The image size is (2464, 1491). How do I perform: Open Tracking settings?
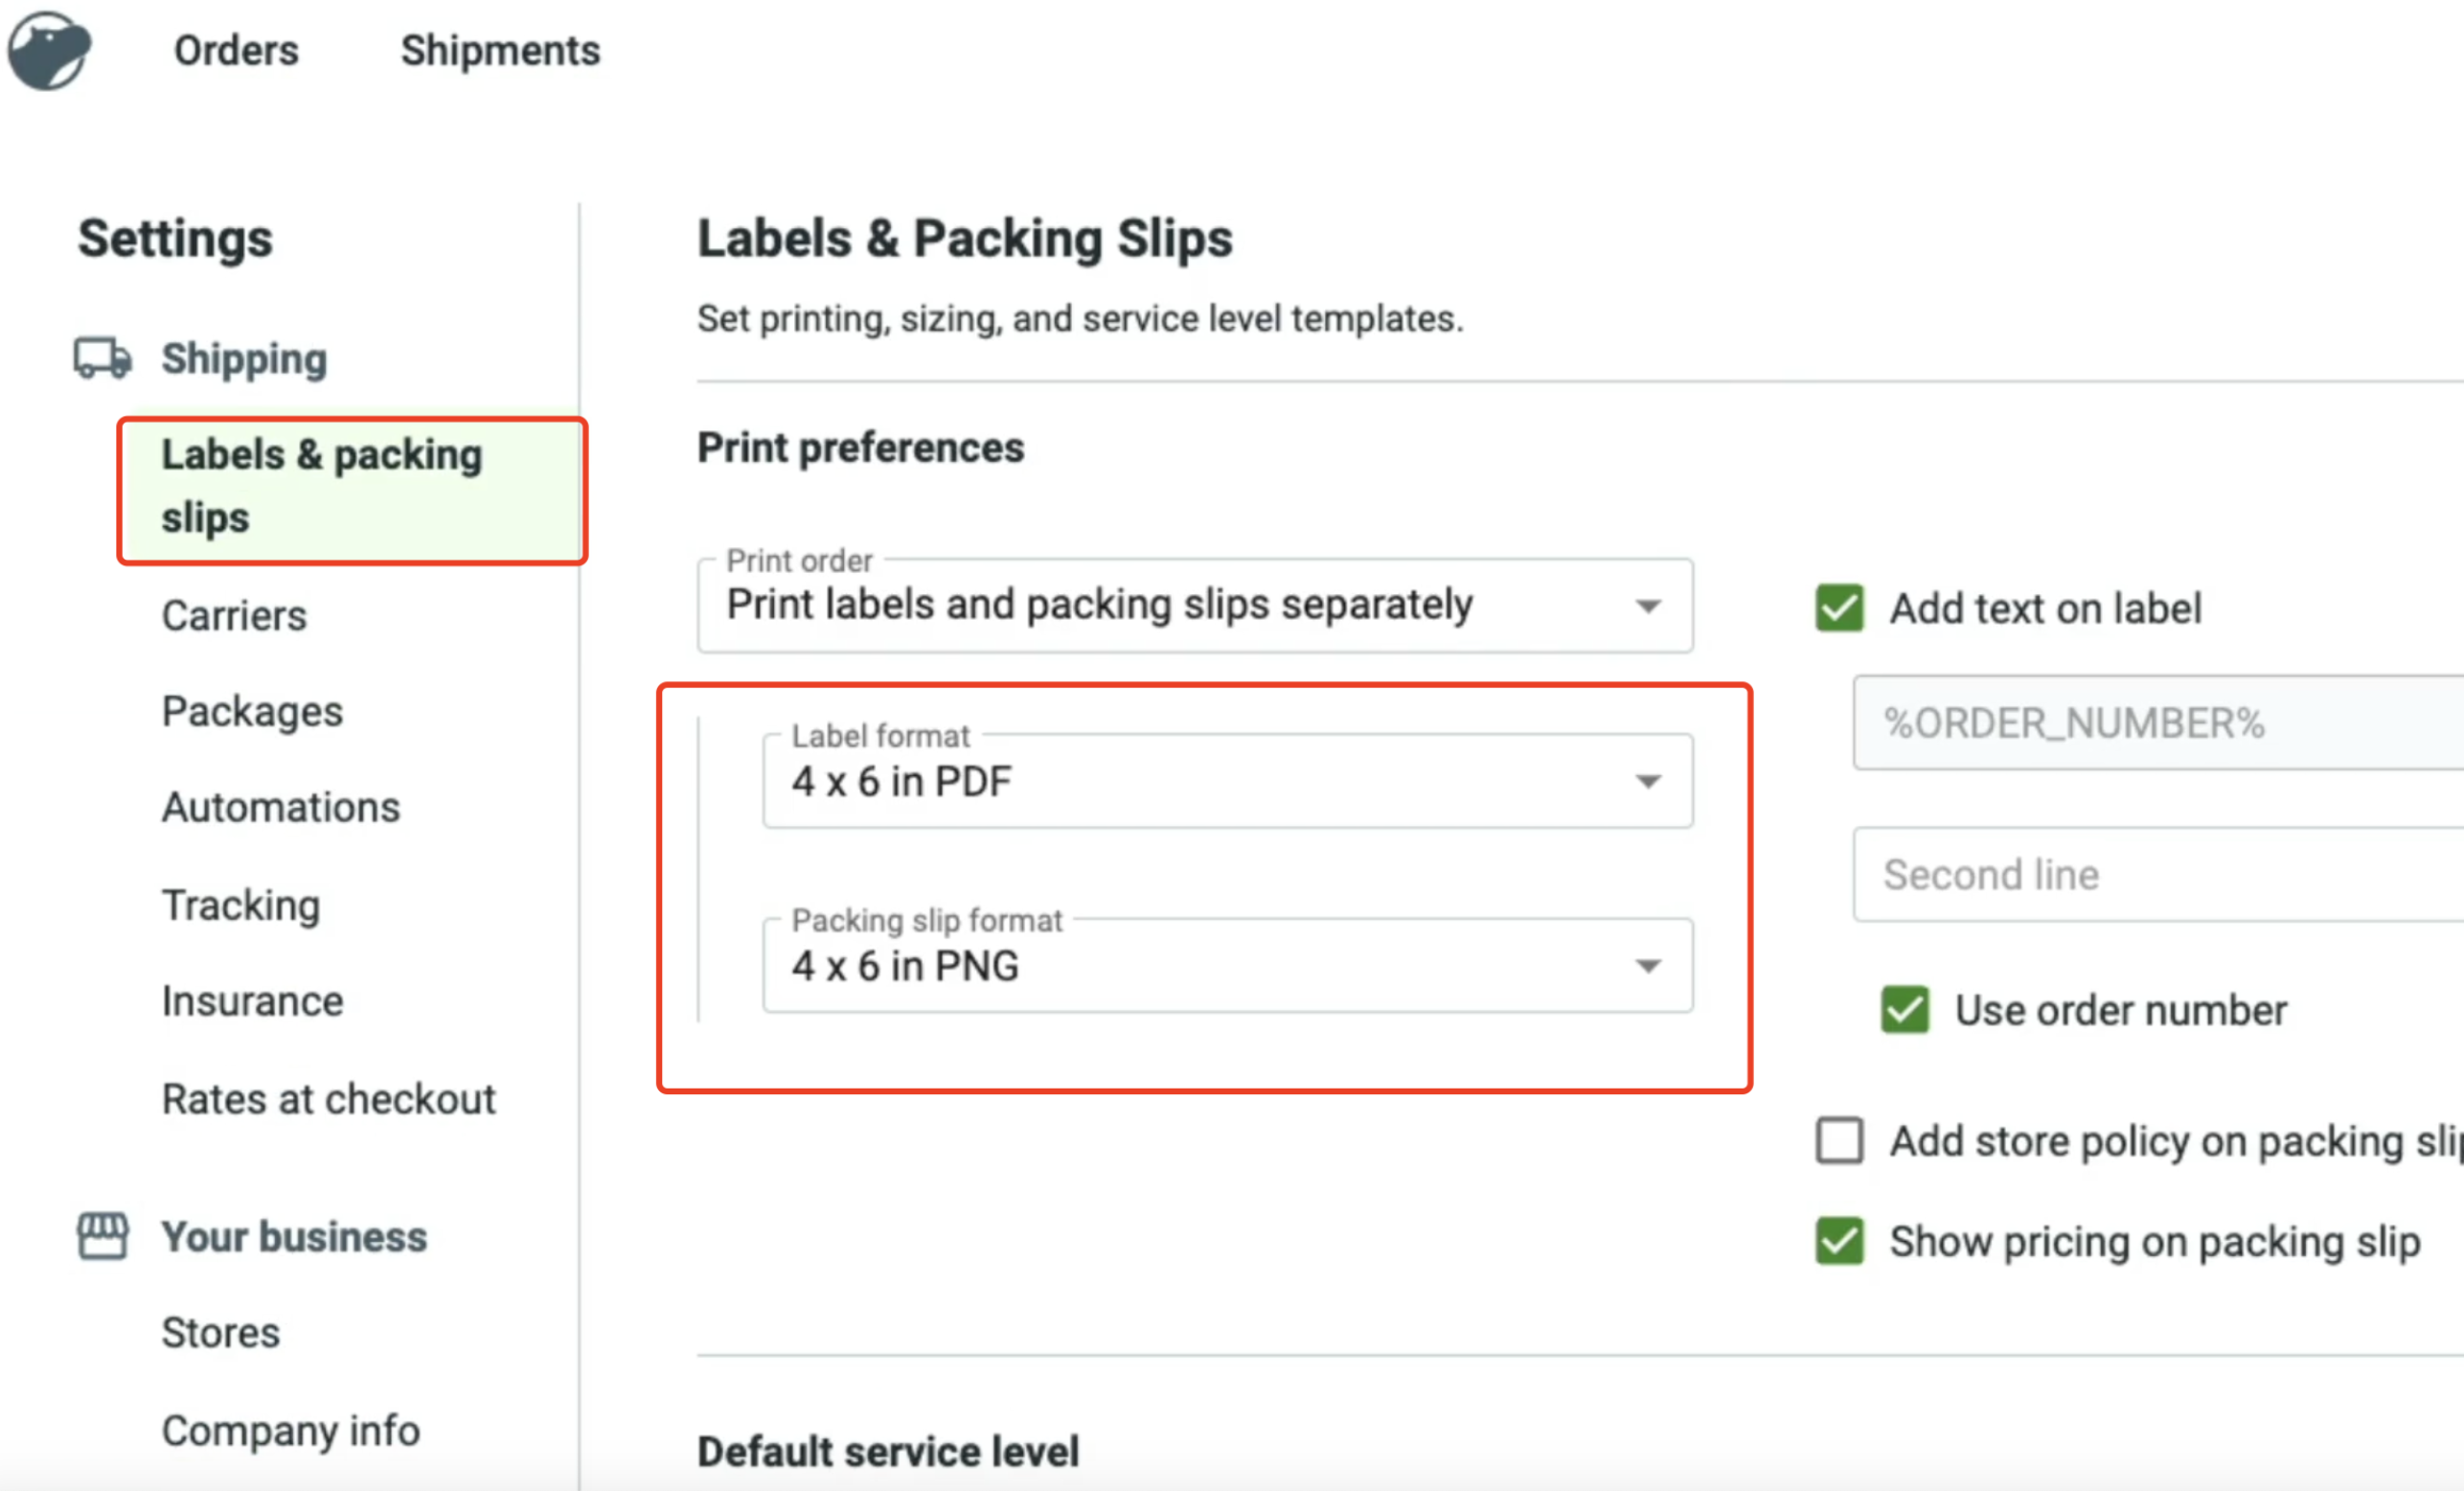tap(241, 905)
